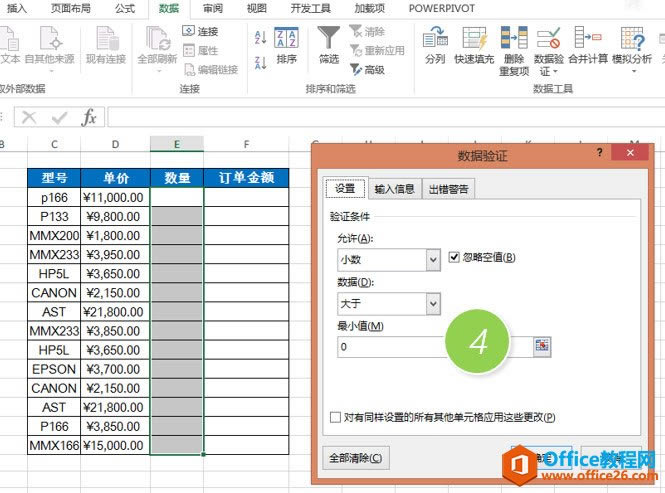Click 清除 clear filter

(367, 31)
